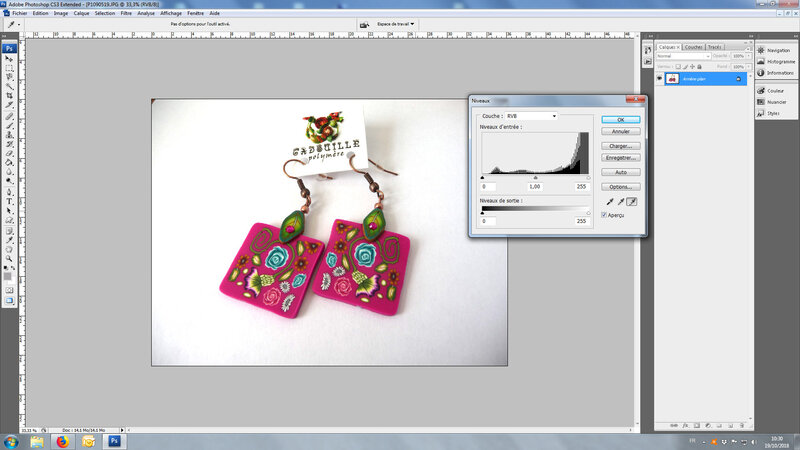This screenshot has height=450, width=800.
Task: Open the history panel icon beside layers
Action: pos(647,51)
